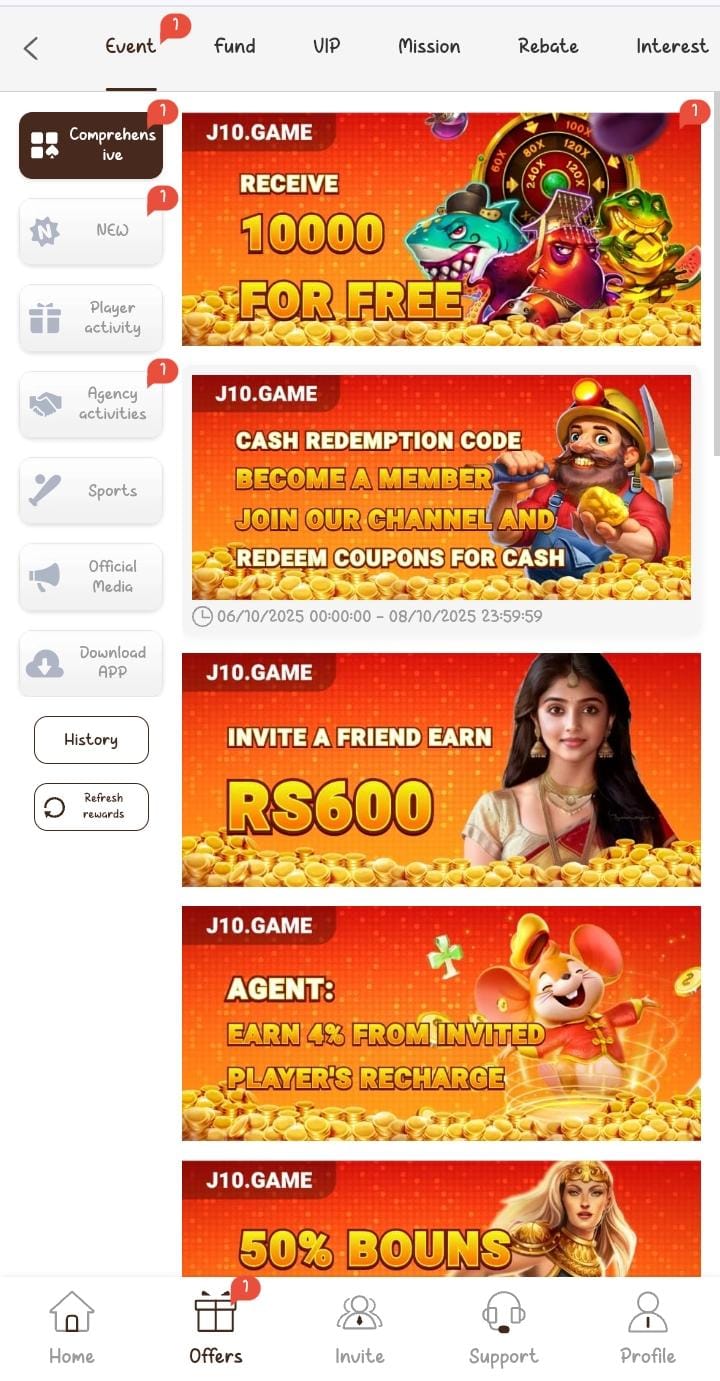Select the NEW category
Image resolution: width=720 pixels, height=1381 pixels.
click(91, 231)
